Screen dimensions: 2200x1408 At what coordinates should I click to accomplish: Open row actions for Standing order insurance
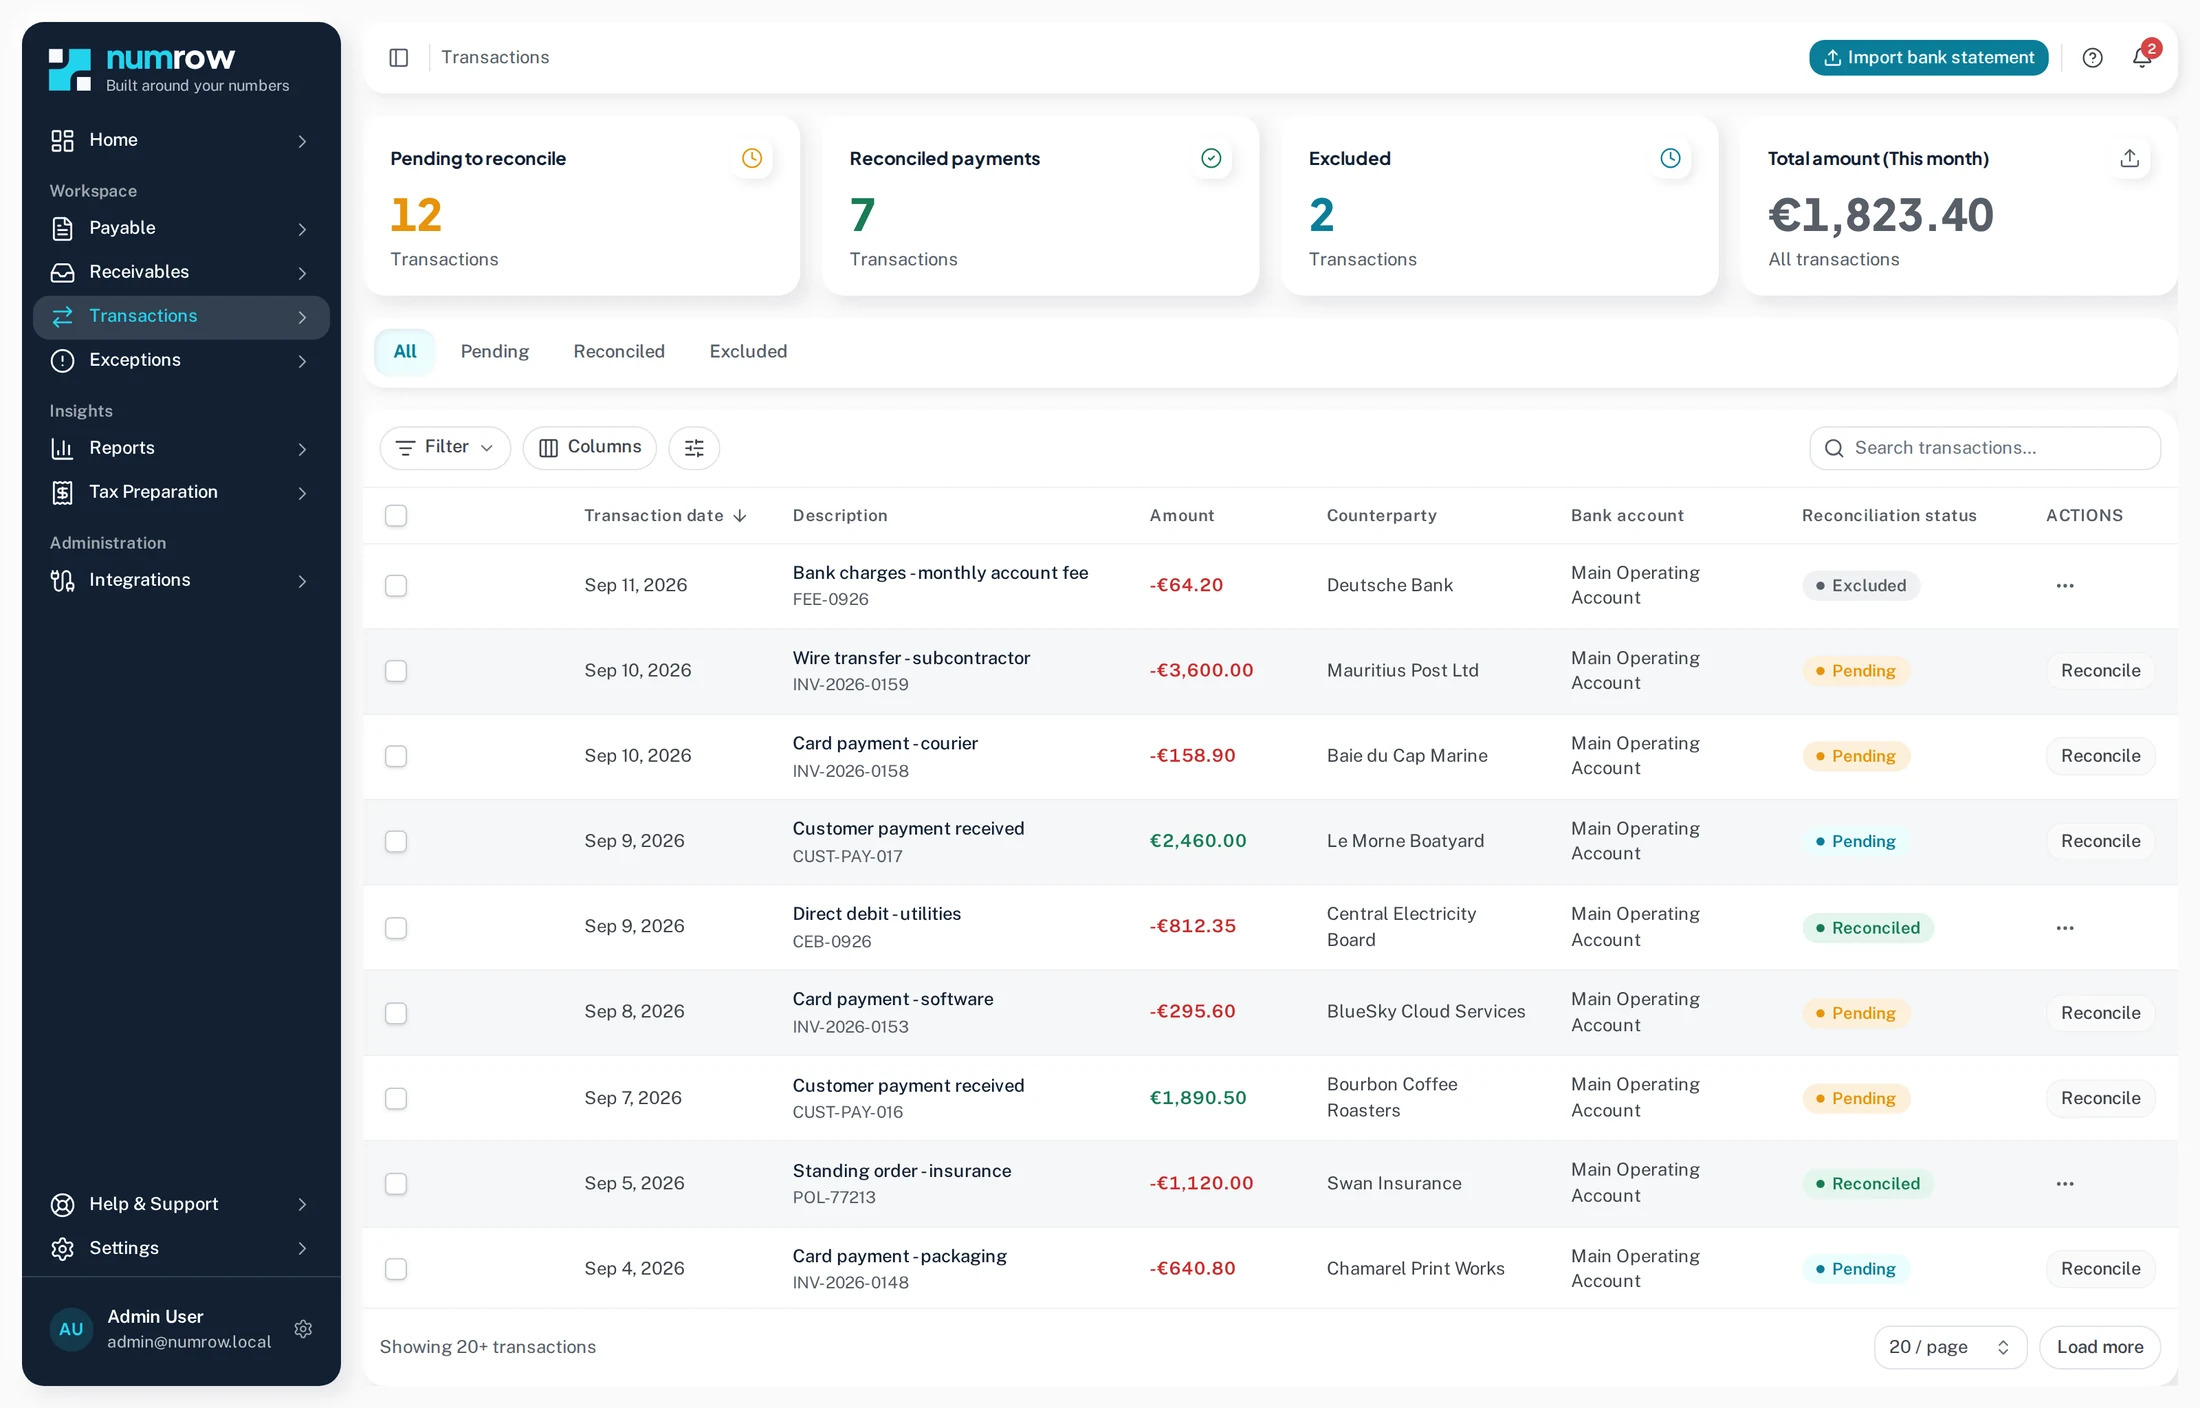click(x=2065, y=1184)
